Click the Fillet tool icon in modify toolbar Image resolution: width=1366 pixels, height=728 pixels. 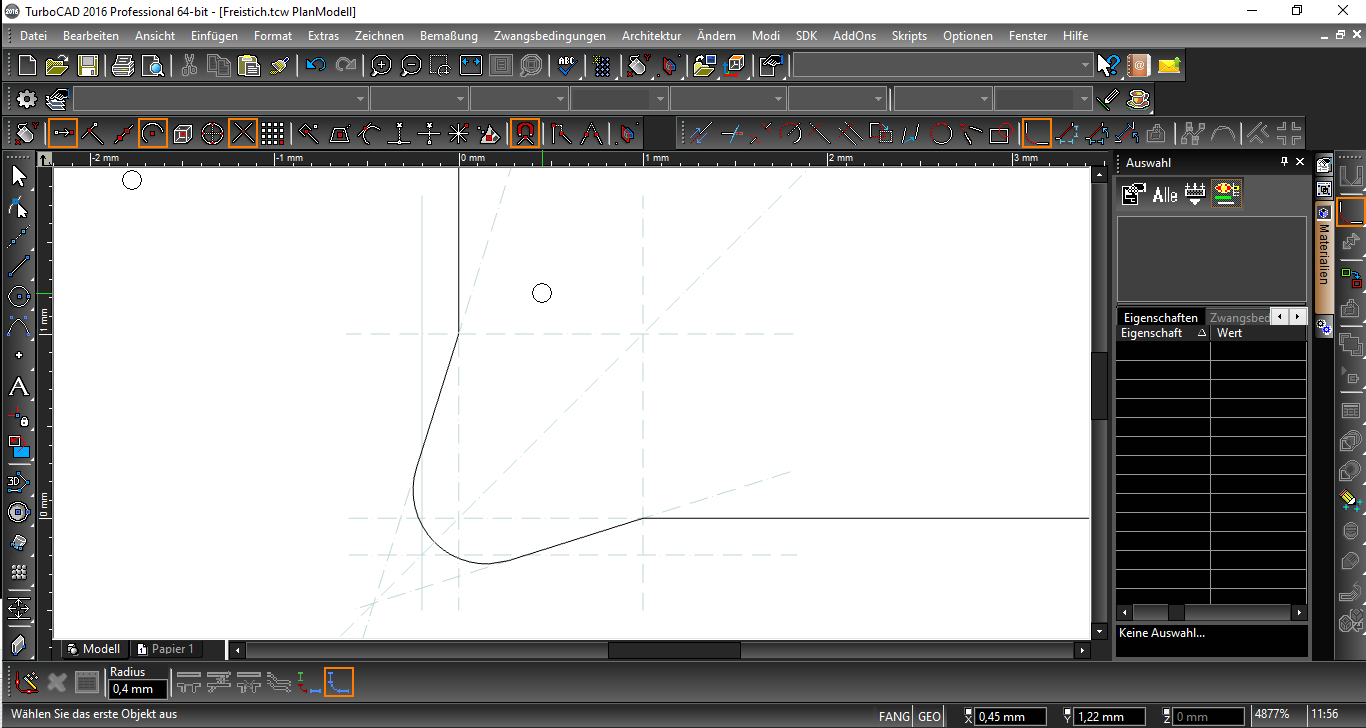pyautogui.click(x=1037, y=133)
